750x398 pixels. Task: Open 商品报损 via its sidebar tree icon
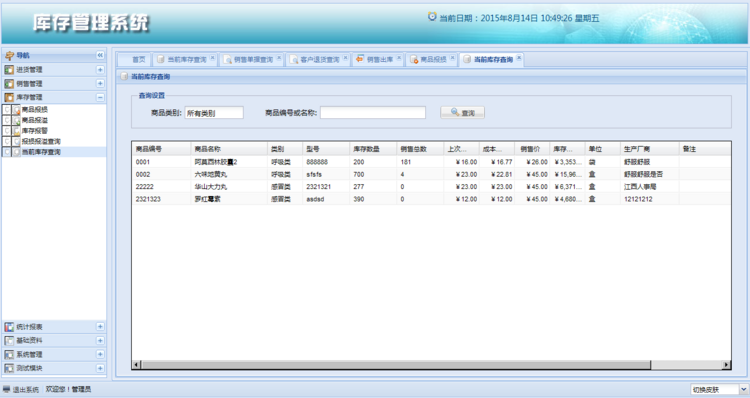(x=16, y=110)
